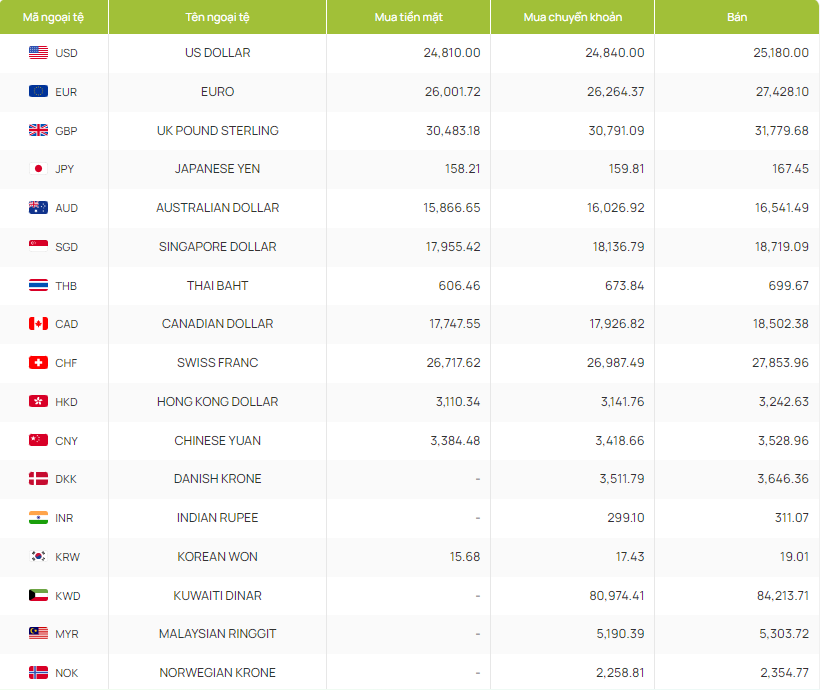Select the Canada flag icon

(38, 324)
